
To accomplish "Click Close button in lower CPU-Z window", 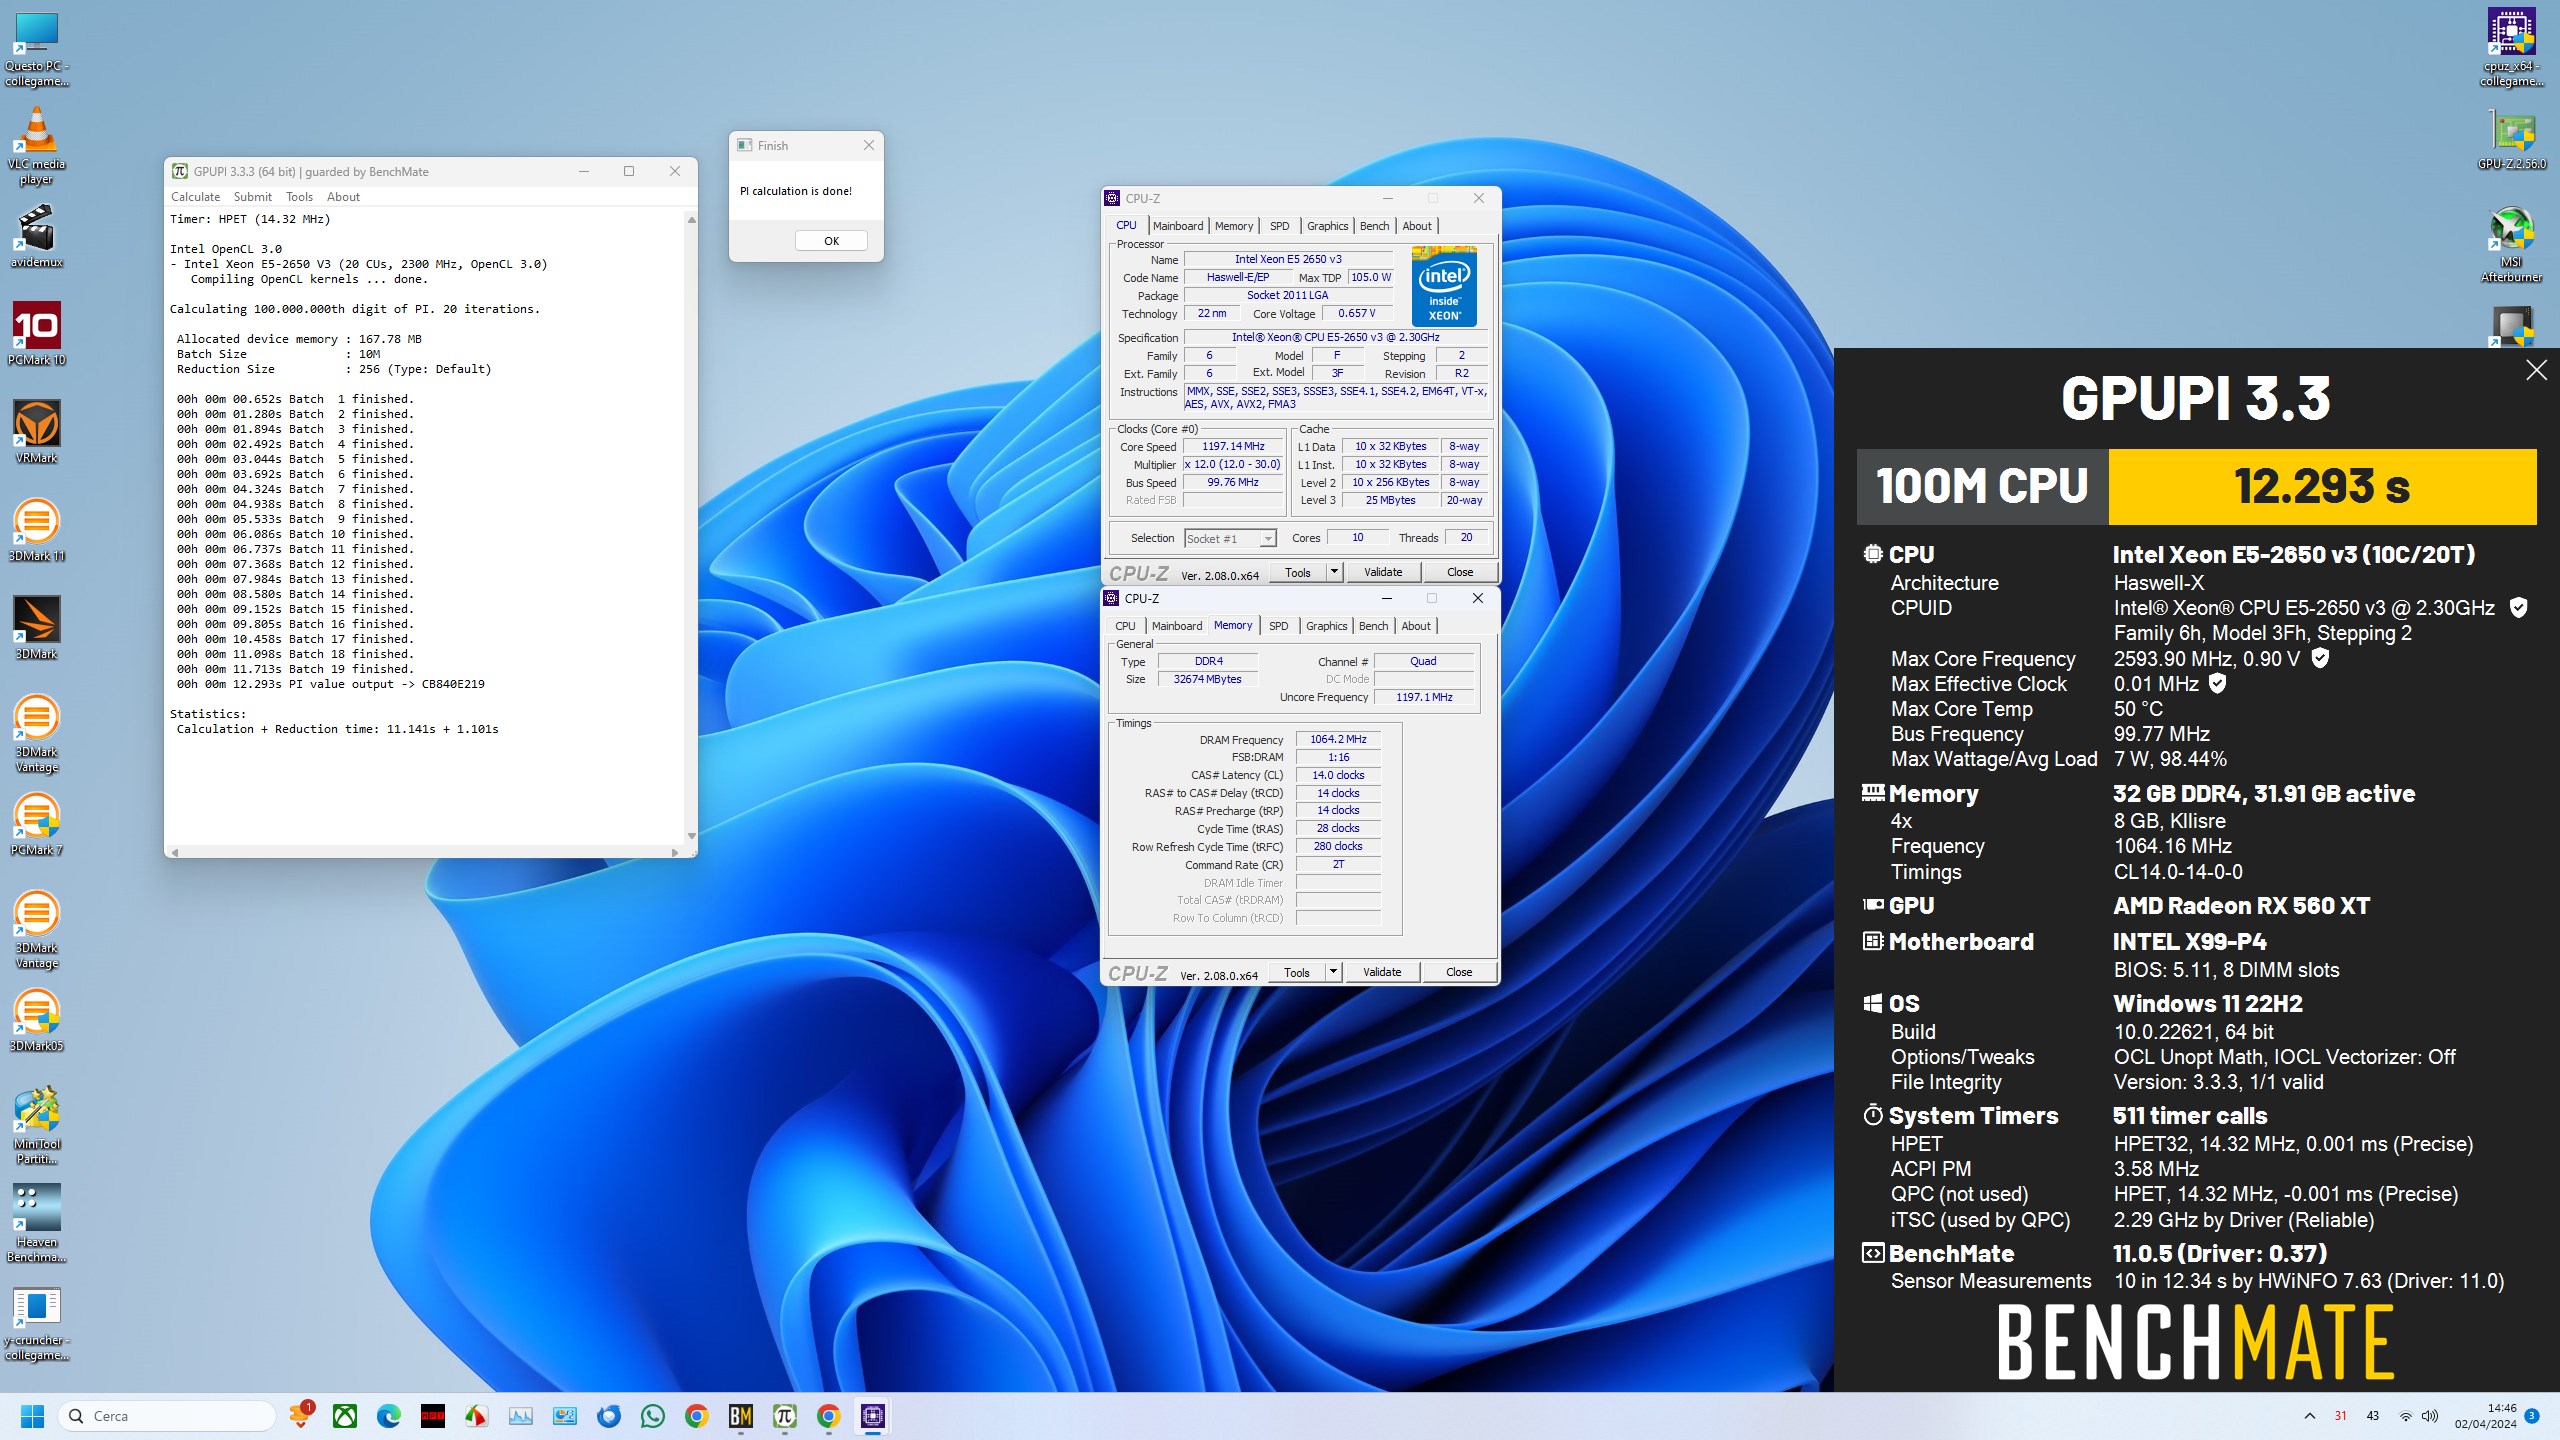I will [1459, 972].
